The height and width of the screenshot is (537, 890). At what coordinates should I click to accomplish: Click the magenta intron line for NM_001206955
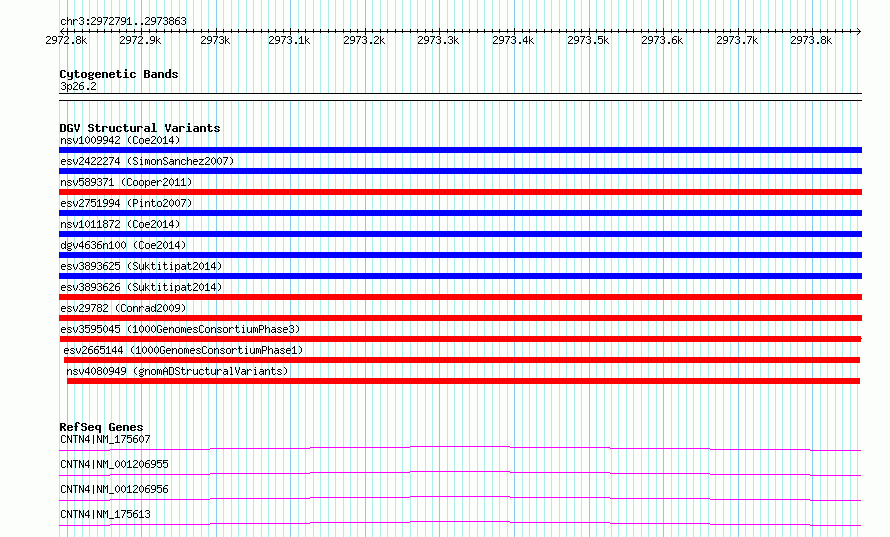tap(460, 473)
